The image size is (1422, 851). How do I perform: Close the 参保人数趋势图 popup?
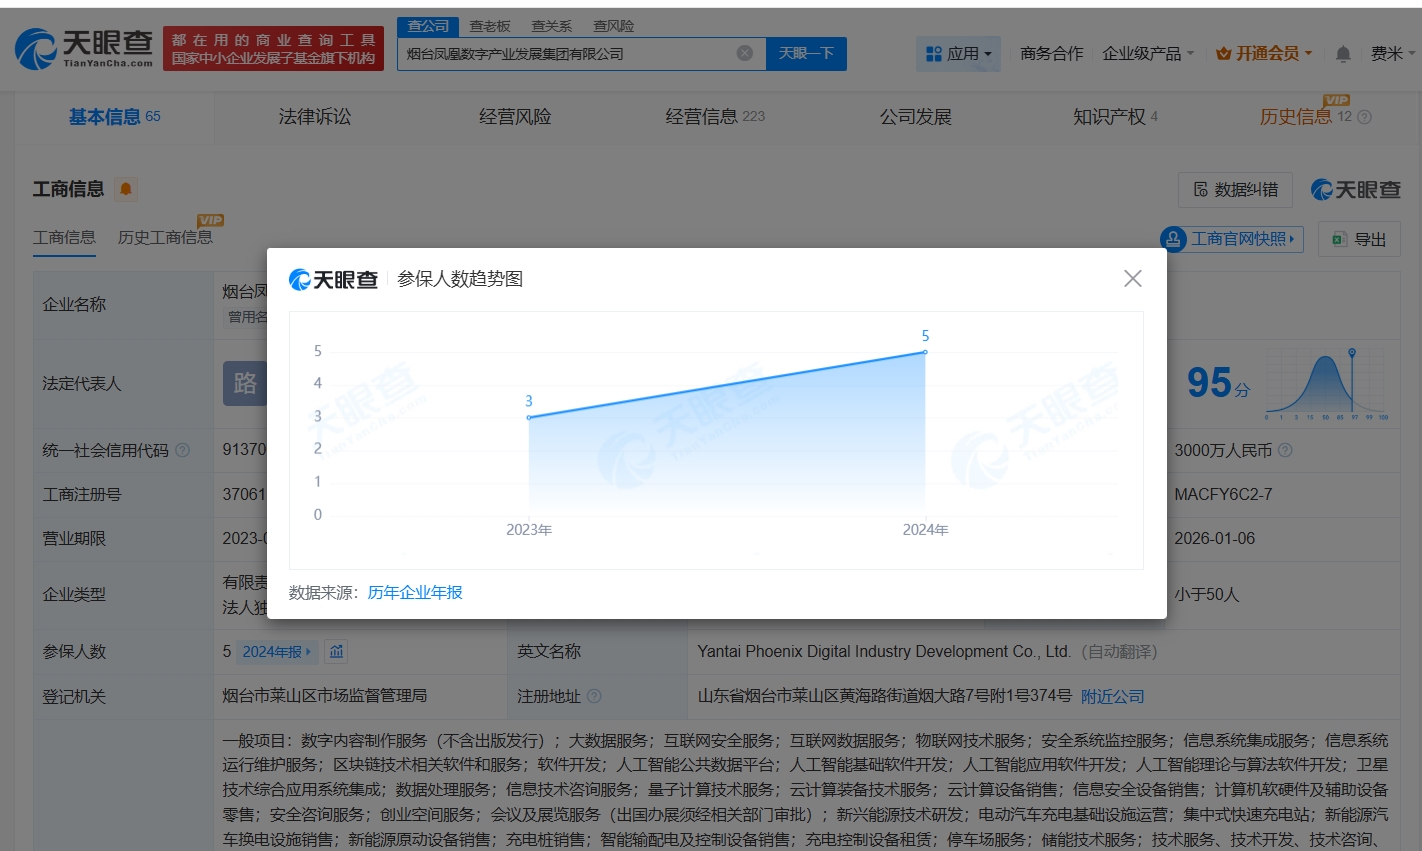pos(1132,278)
